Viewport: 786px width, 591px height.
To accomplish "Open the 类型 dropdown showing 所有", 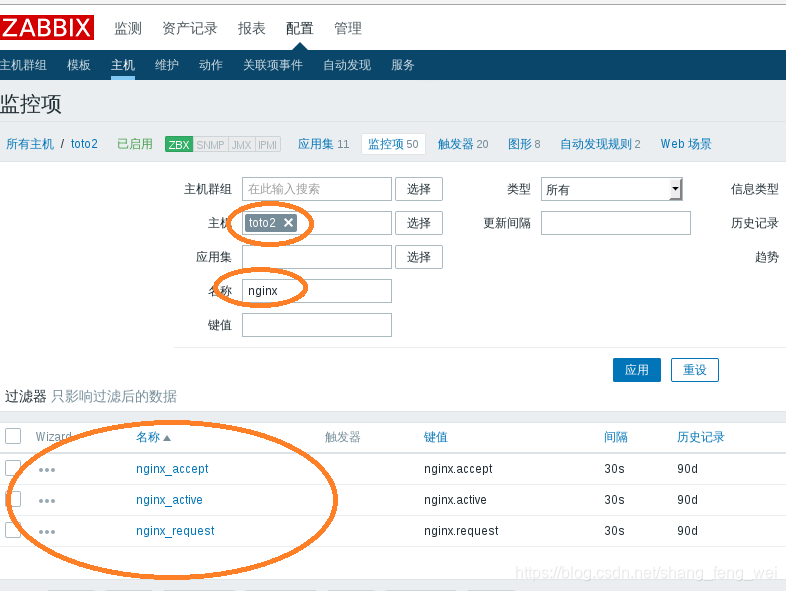I will (x=612, y=189).
